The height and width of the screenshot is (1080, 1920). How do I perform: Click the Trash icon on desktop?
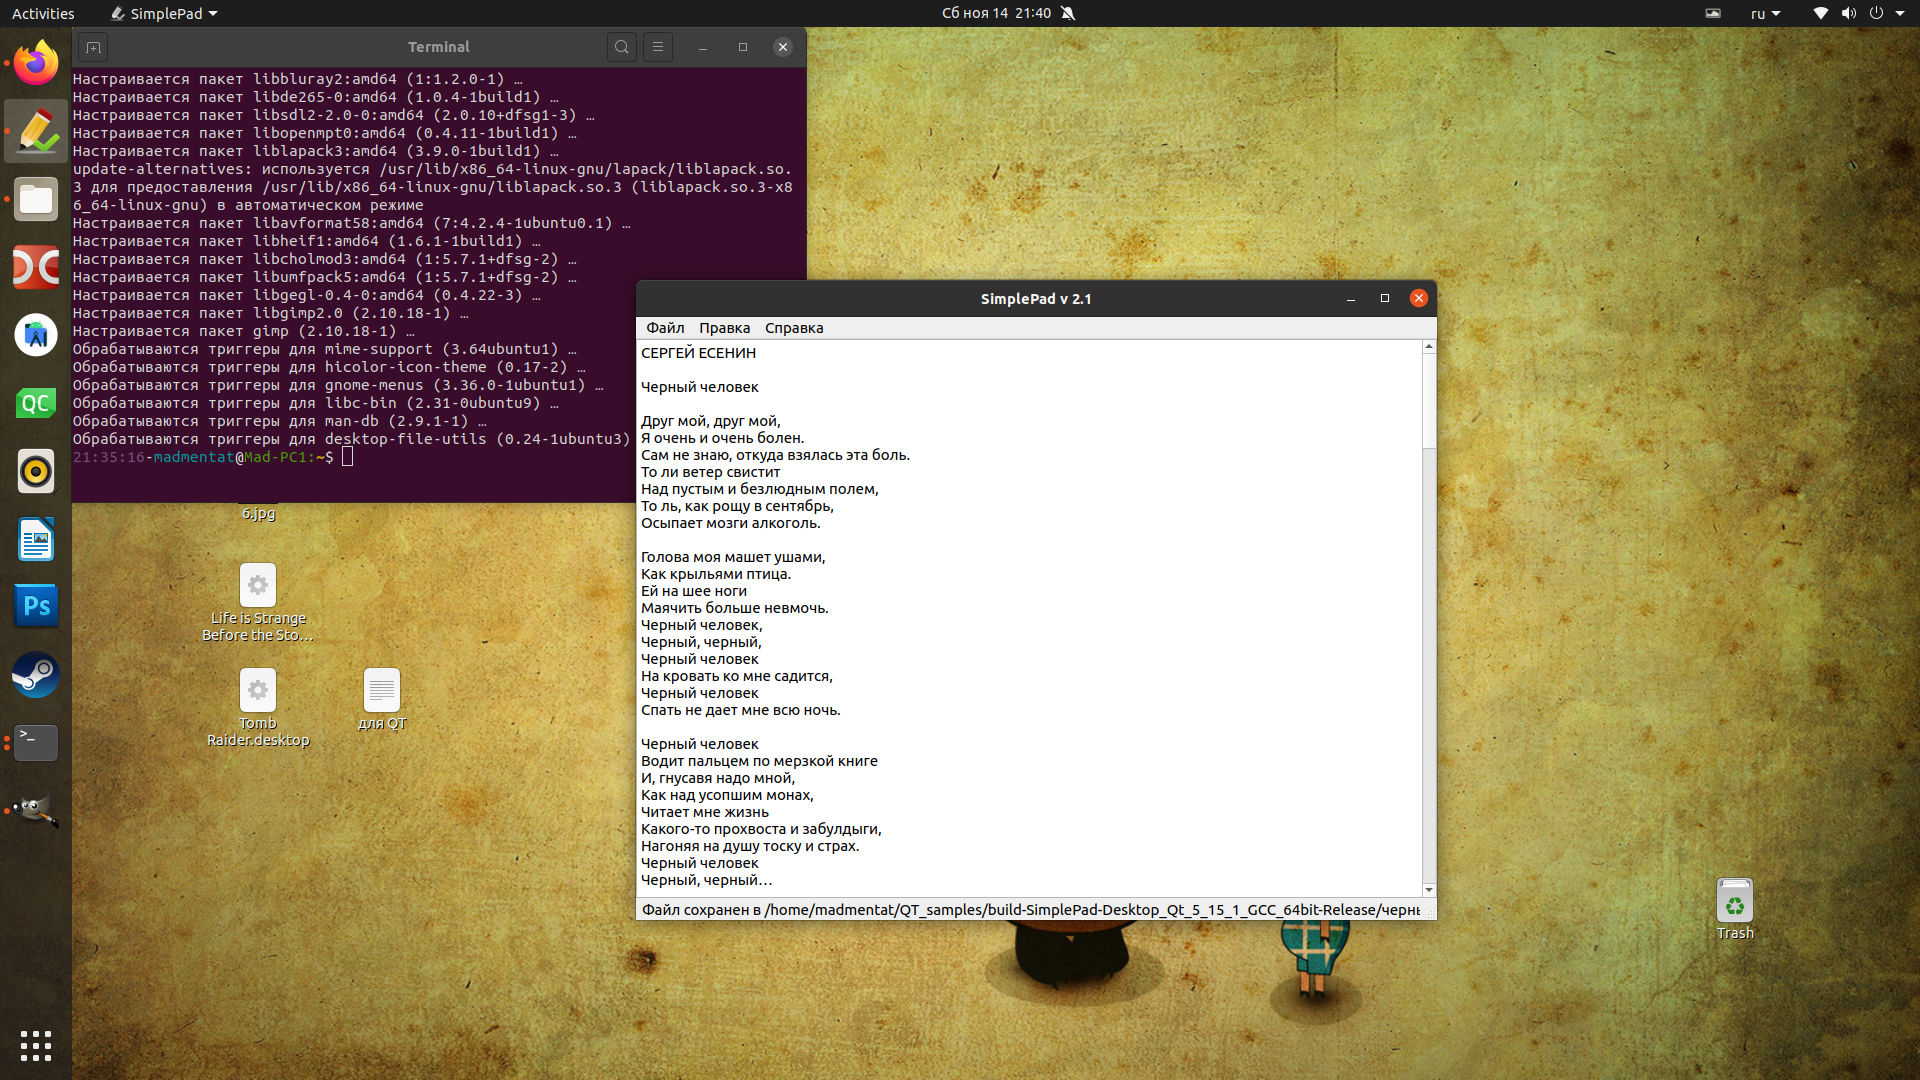[1734, 901]
